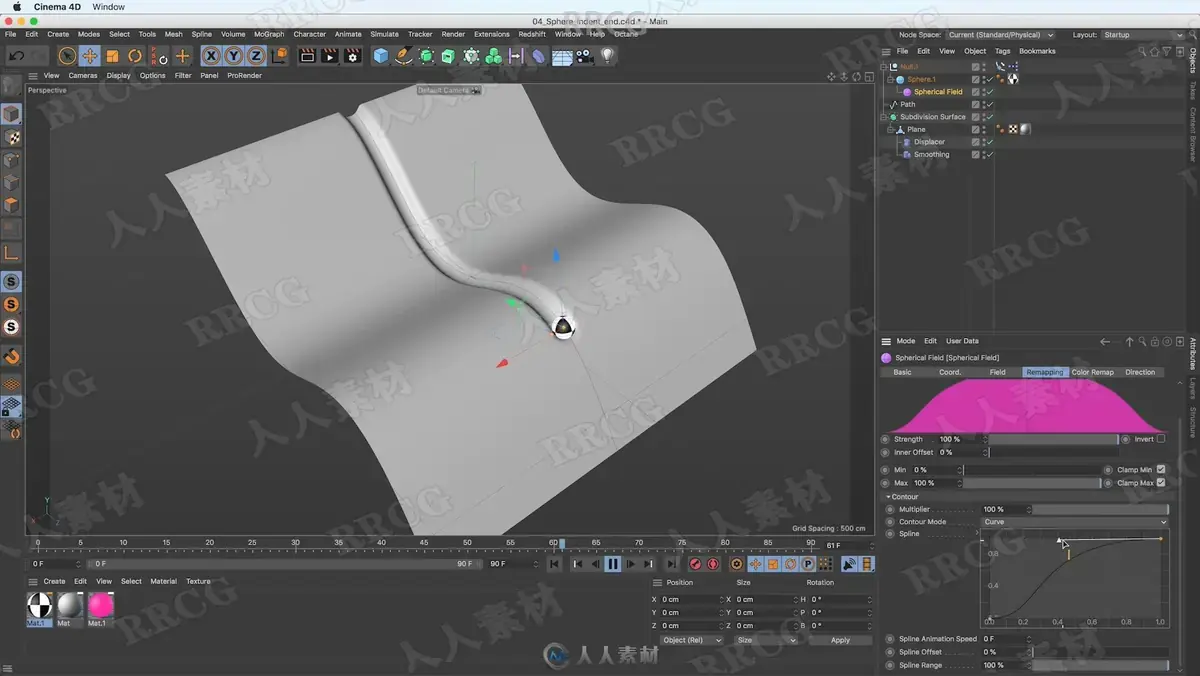This screenshot has width=1200, height=676.
Task: Open the MoGraph Cloner icon
Action: 493,56
